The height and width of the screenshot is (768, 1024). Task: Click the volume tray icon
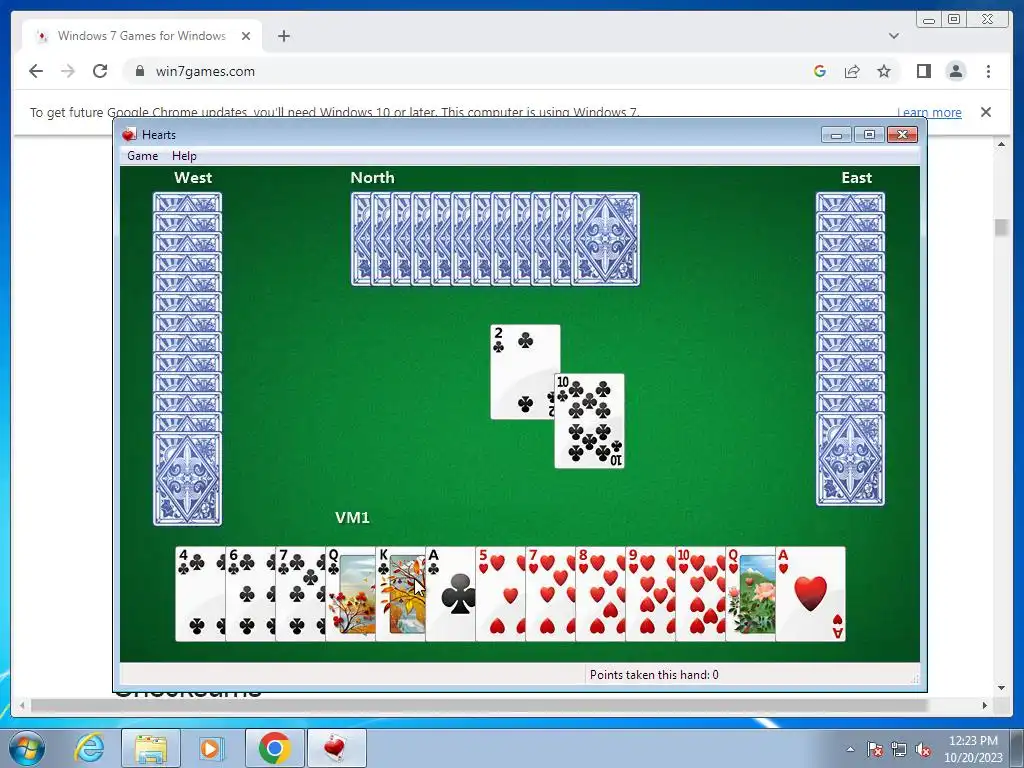(923, 749)
